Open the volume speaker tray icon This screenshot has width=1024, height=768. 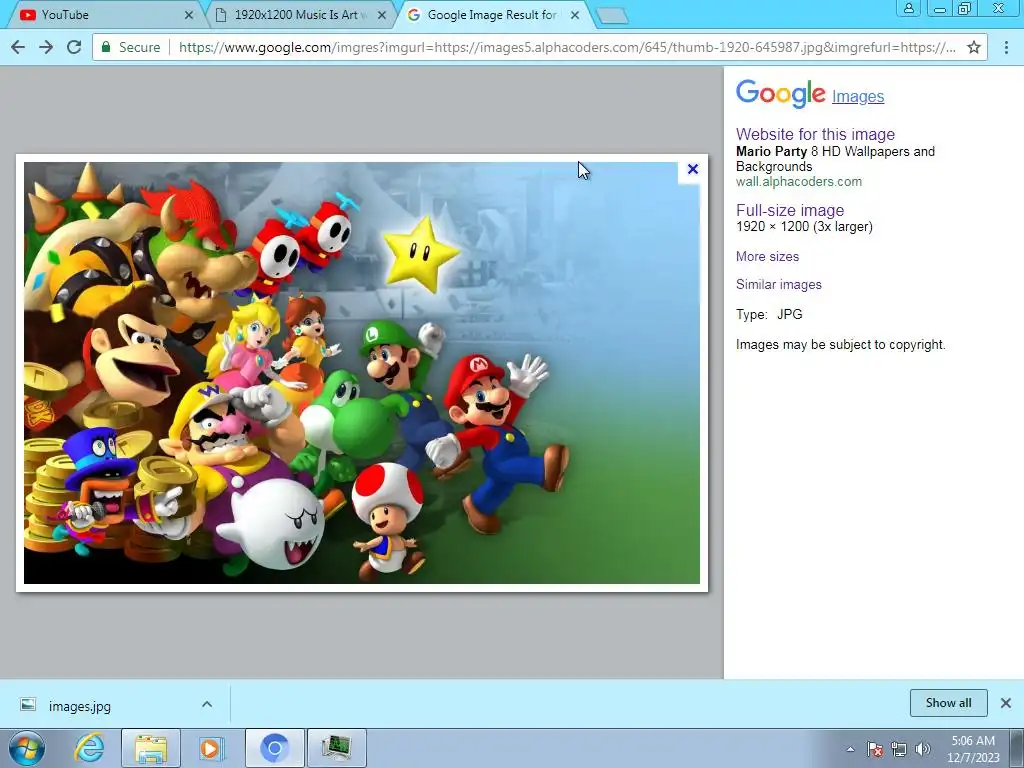click(923, 749)
